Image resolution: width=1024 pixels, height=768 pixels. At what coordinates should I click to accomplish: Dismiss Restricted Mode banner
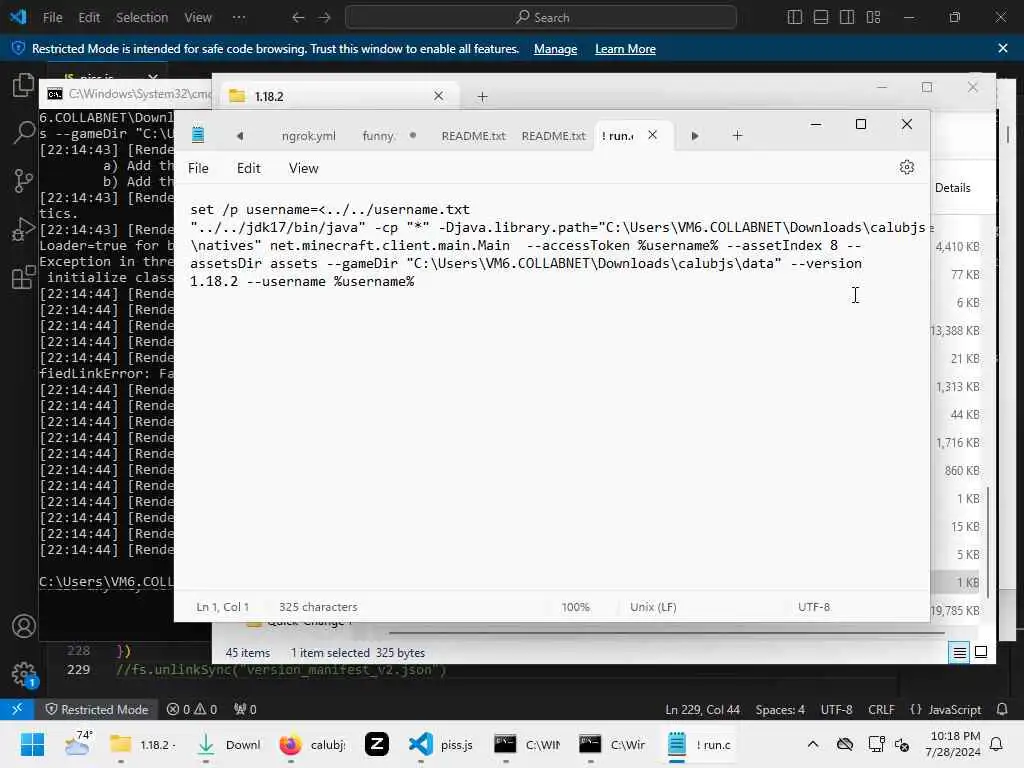pyautogui.click(x=1003, y=48)
